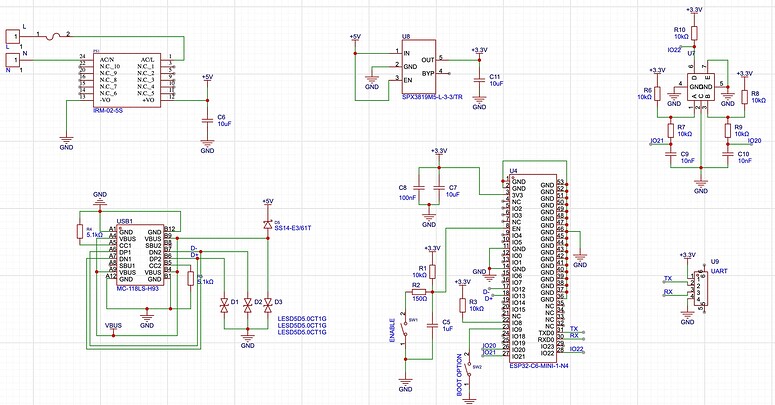The image size is (775, 405).
Task: Click the IRM-02-5S part label
Action: point(107,111)
